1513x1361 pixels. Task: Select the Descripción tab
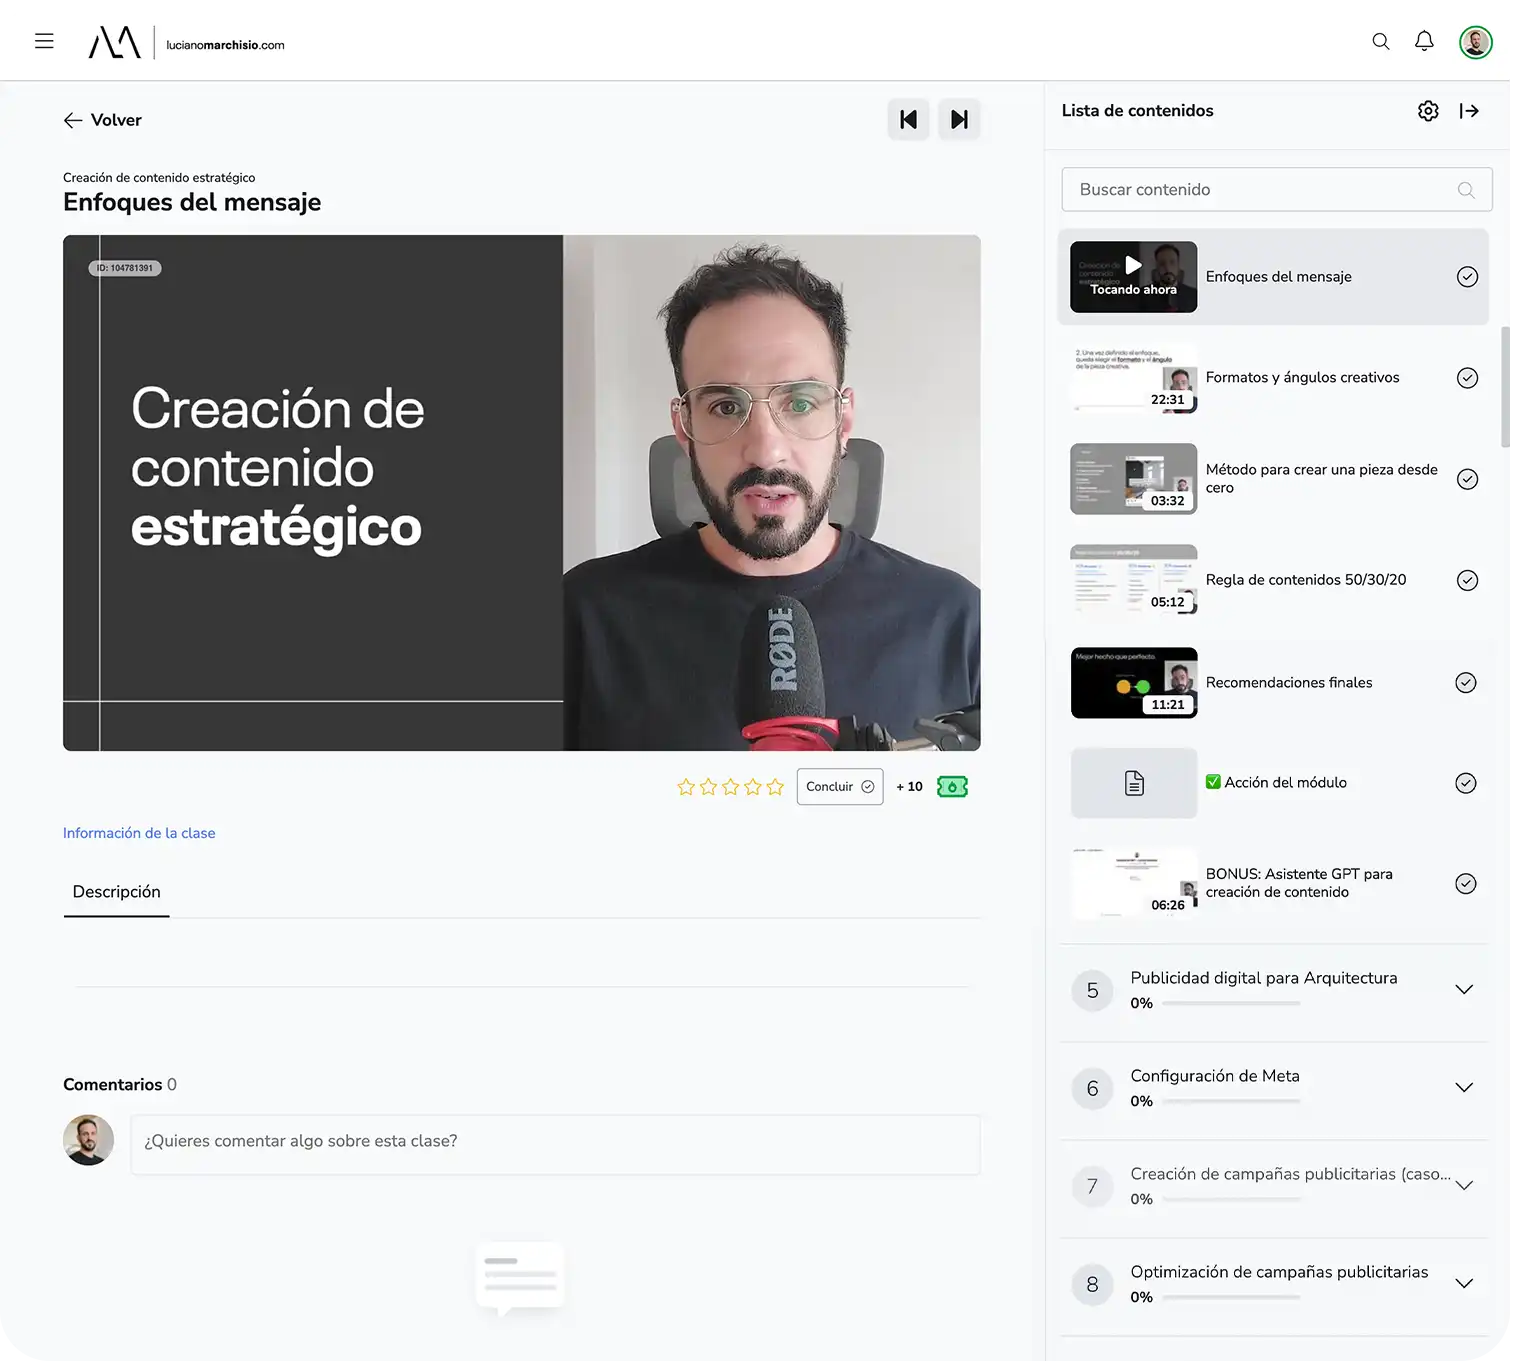[116, 892]
